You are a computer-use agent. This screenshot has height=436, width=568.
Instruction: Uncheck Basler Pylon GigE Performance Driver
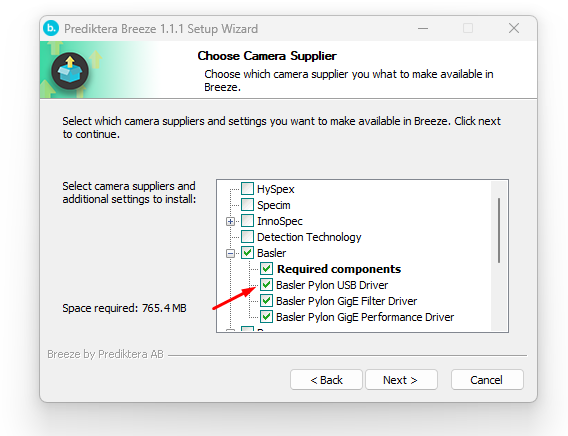tap(266, 316)
